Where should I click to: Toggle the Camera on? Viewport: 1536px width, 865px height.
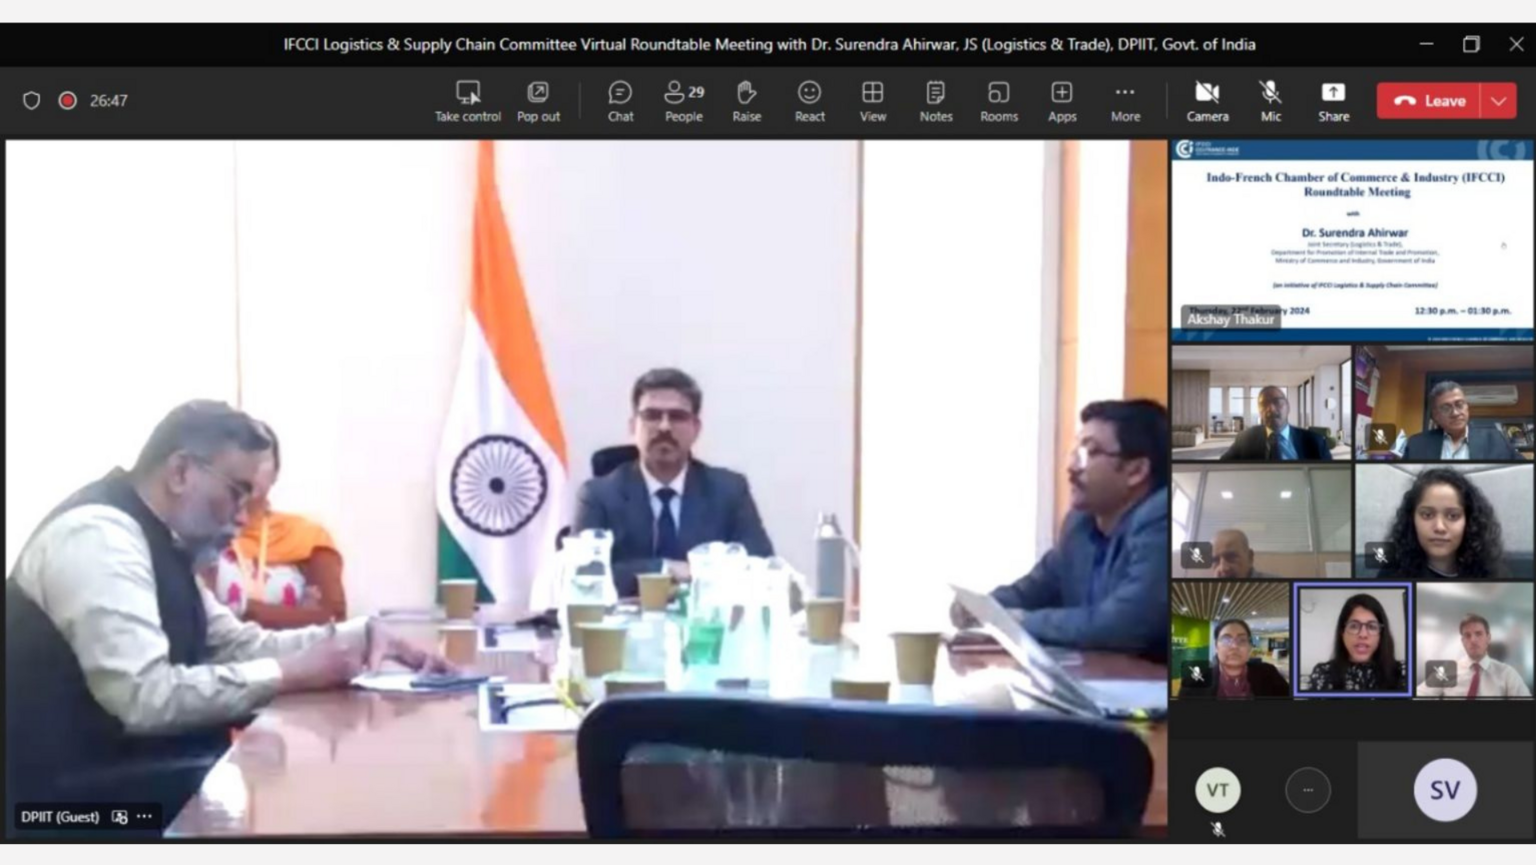click(x=1207, y=101)
